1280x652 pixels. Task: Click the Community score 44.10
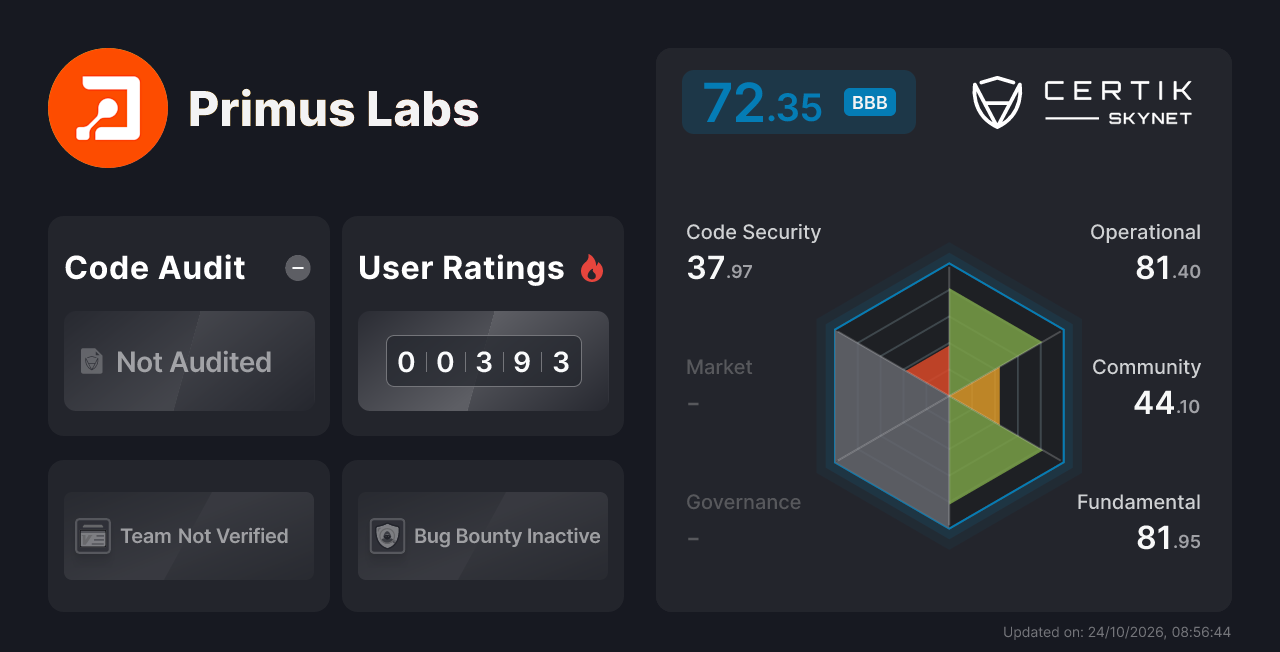pyautogui.click(x=1167, y=403)
